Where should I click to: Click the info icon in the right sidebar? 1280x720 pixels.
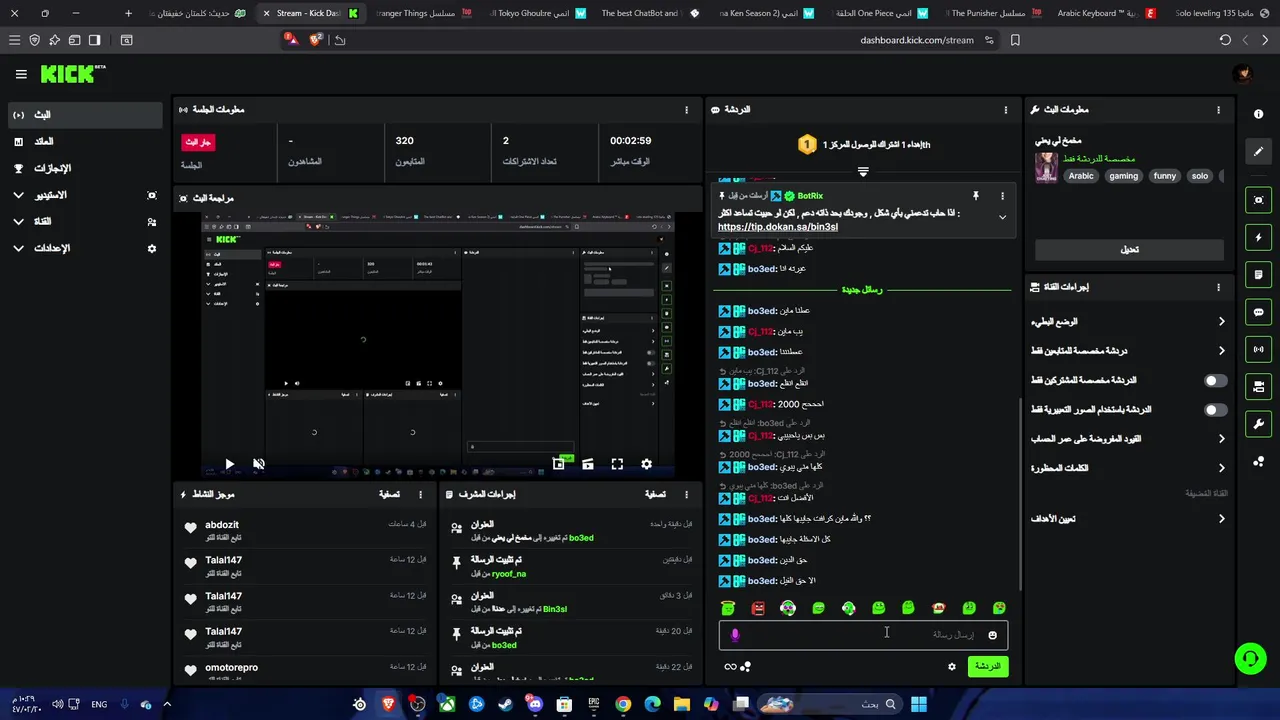(x=1258, y=114)
